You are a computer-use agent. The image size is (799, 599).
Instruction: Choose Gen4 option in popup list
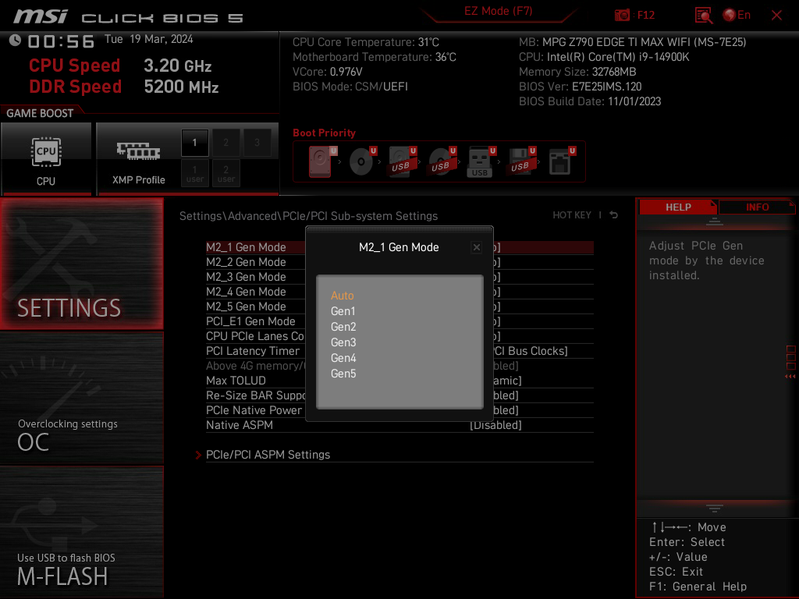click(343, 358)
